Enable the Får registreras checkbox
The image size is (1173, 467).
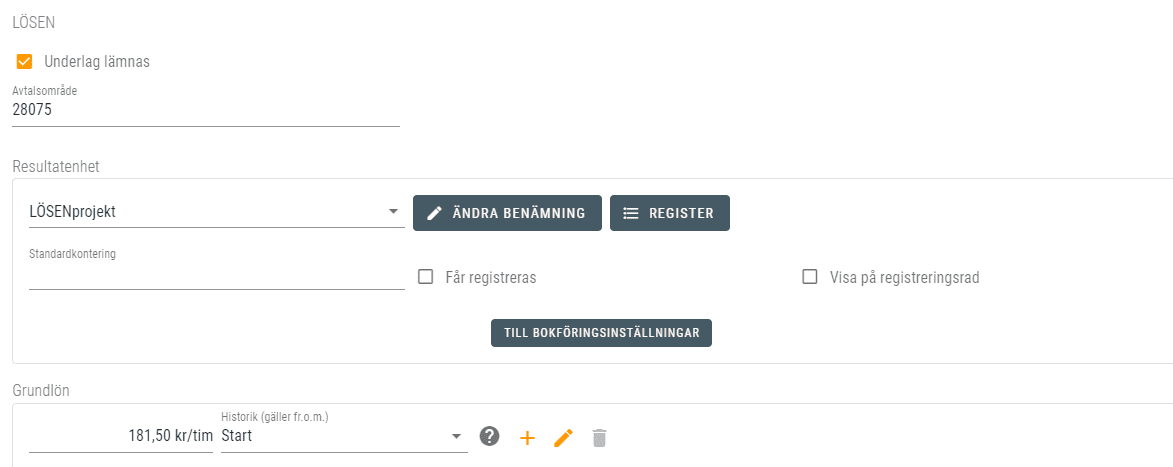click(425, 277)
